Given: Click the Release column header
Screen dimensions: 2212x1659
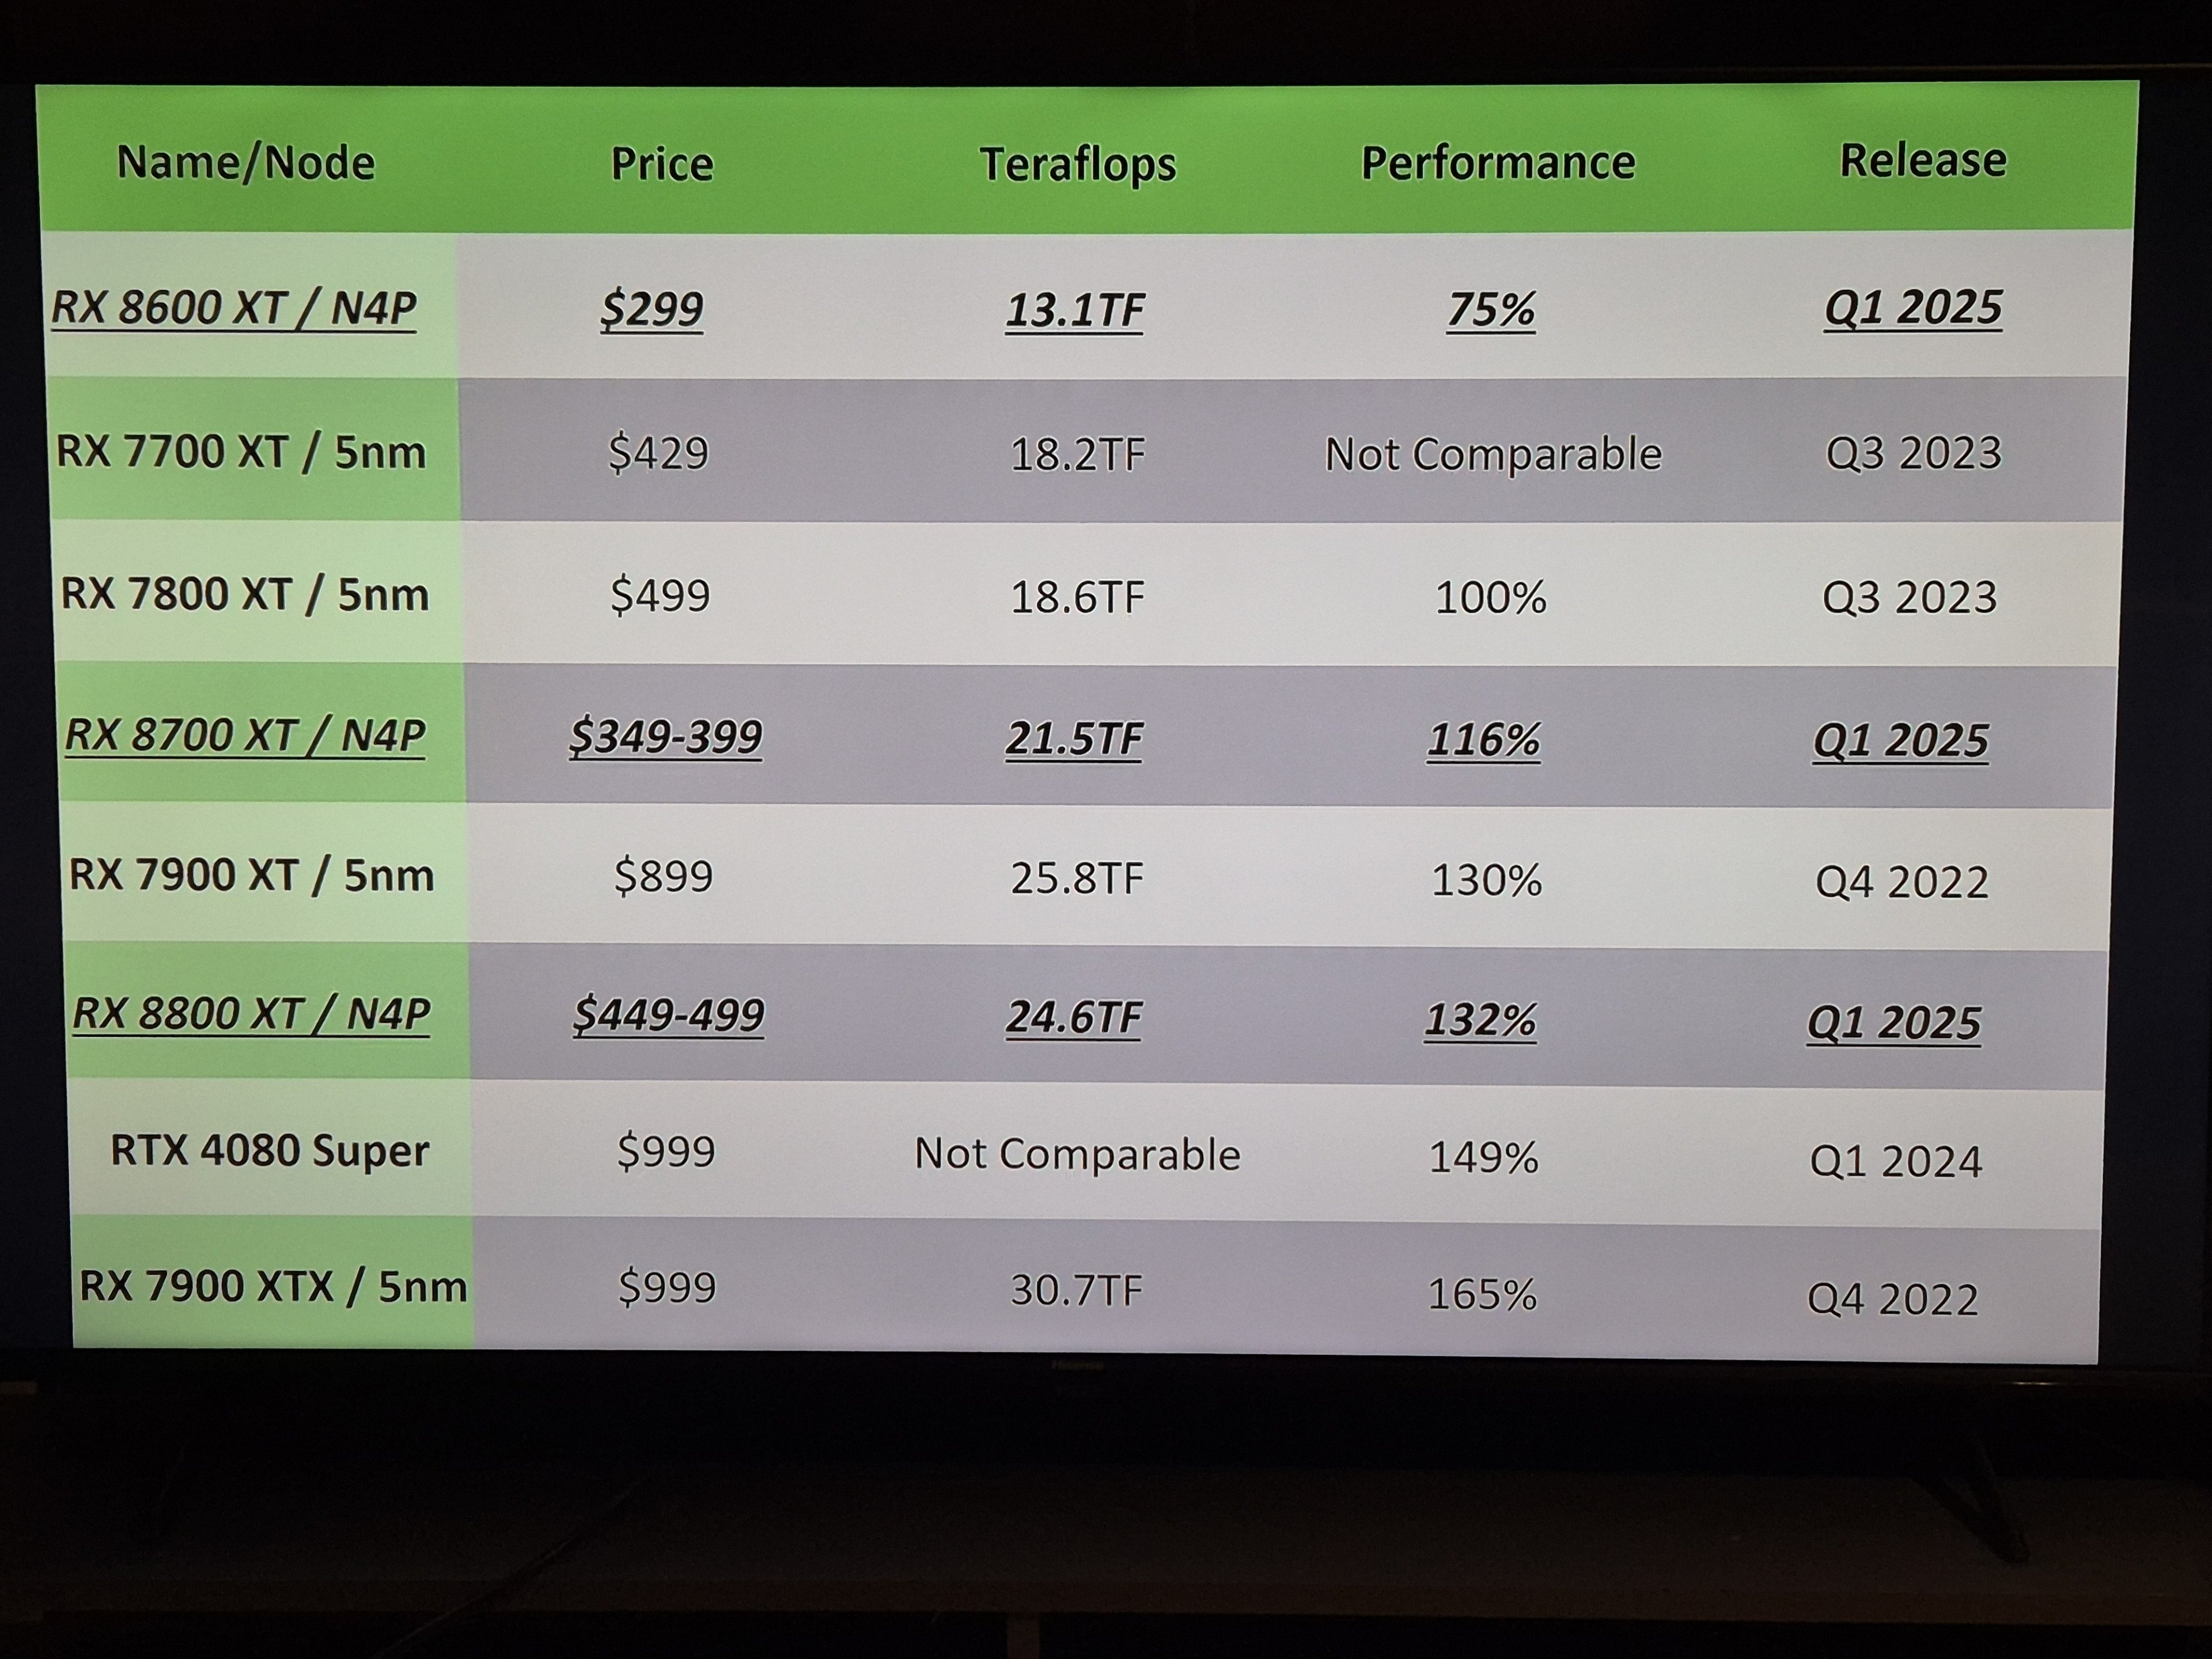Looking at the screenshot, I should (x=1923, y=160).
